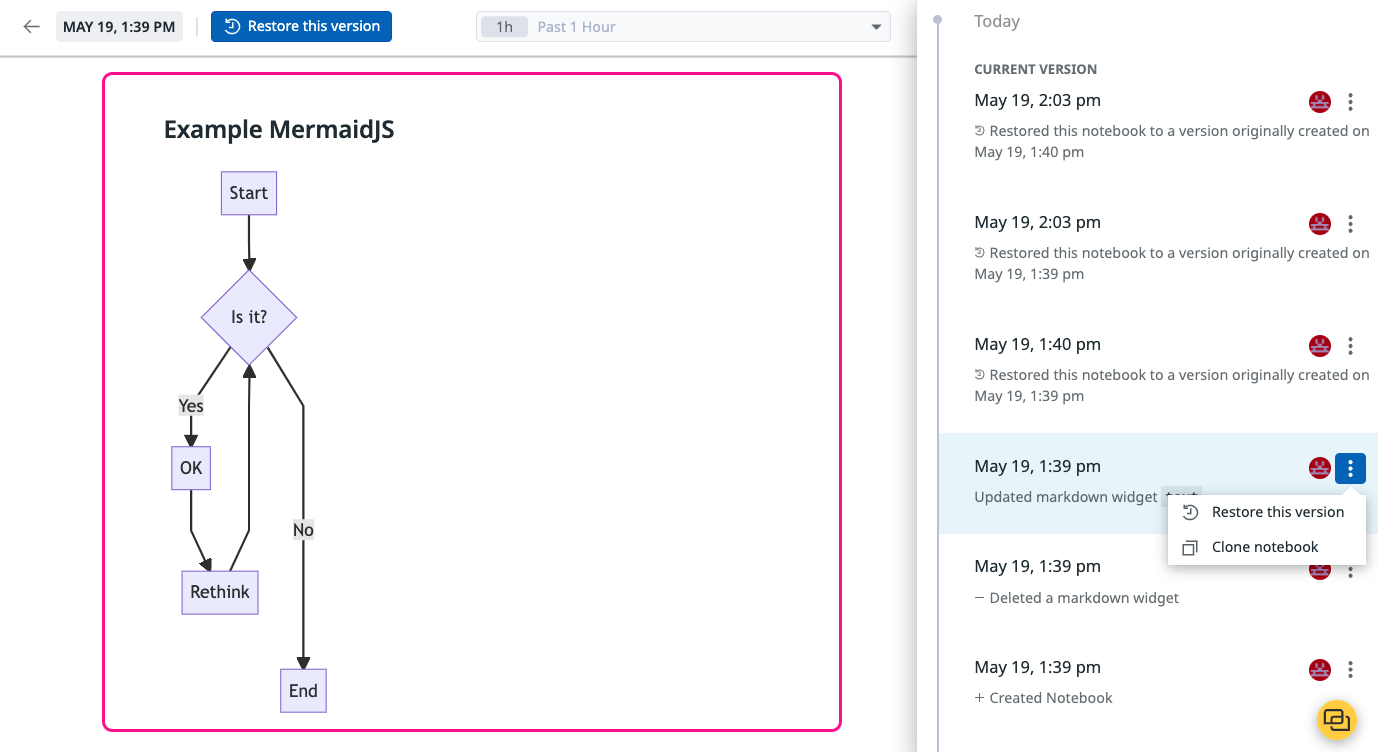Click user avatar on Updated markdown widget entry
This screenshot has height=752, width=1378.
(1320, 467)
